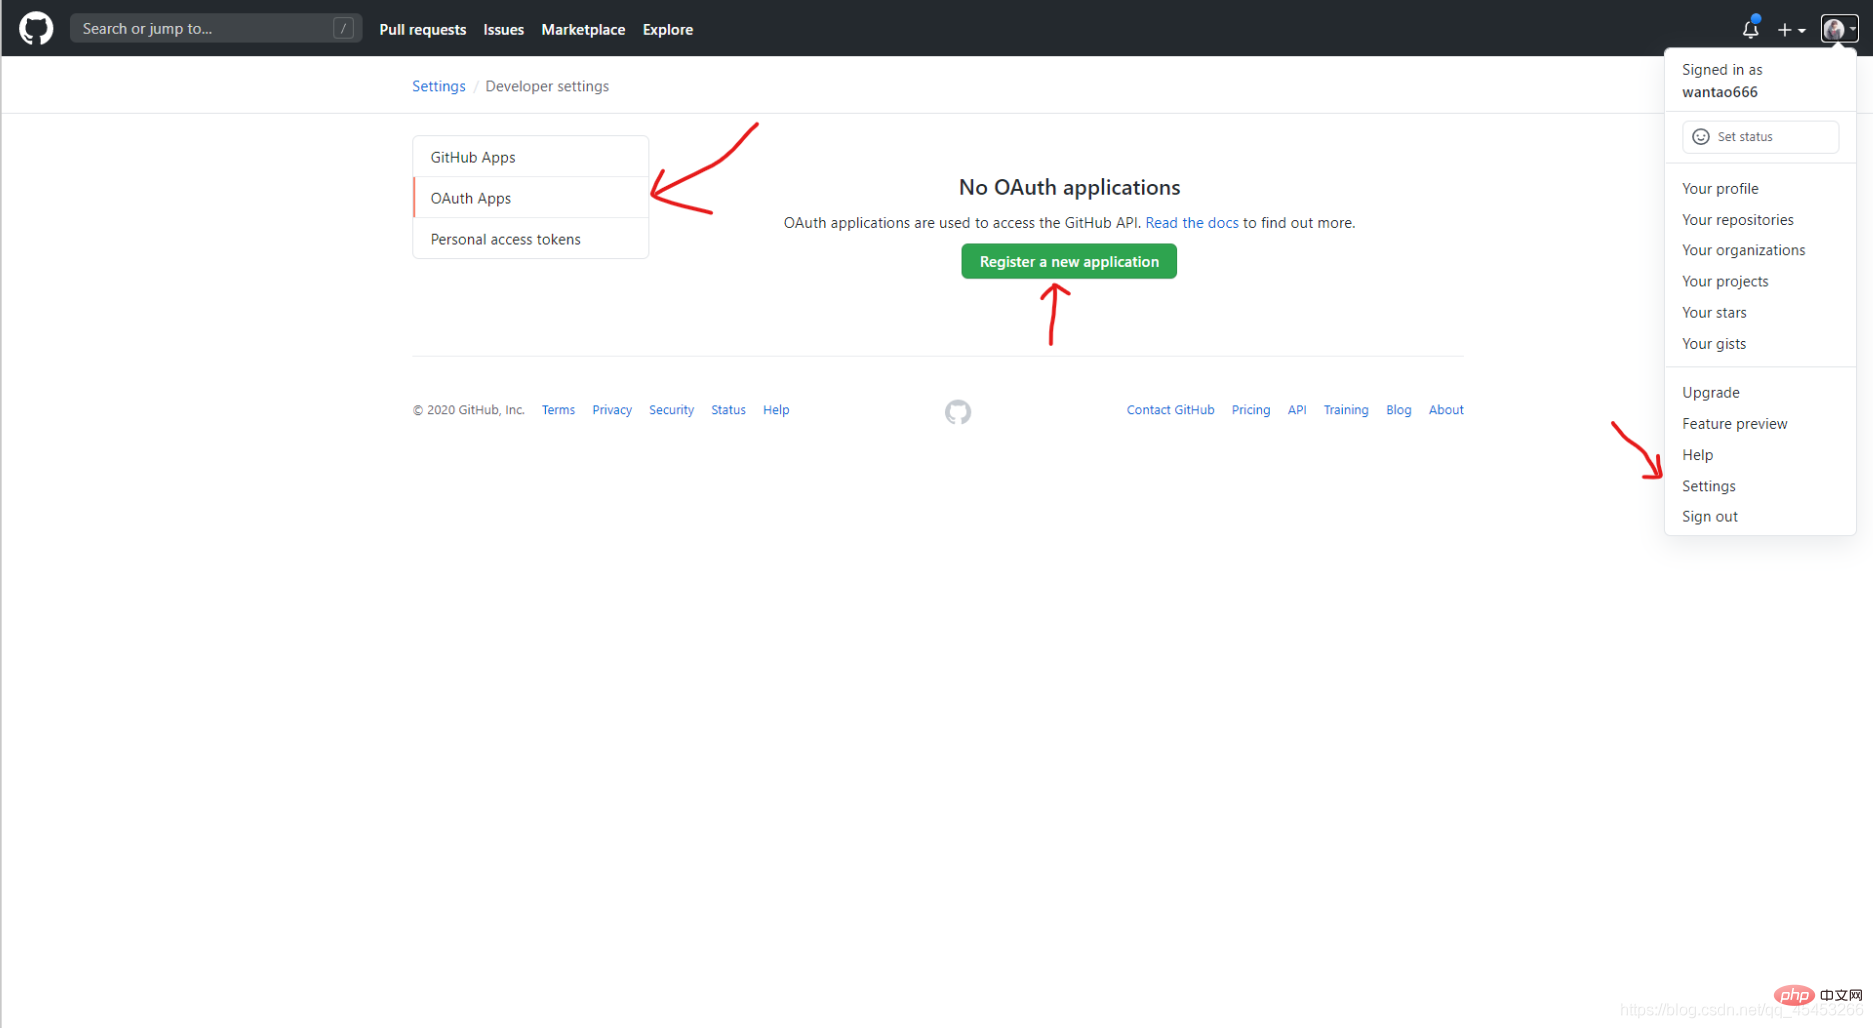The height and width of the screenshot is (1028, 1873).
Task: Choose Upgrade in user menu
Action: pos(1711,393)
